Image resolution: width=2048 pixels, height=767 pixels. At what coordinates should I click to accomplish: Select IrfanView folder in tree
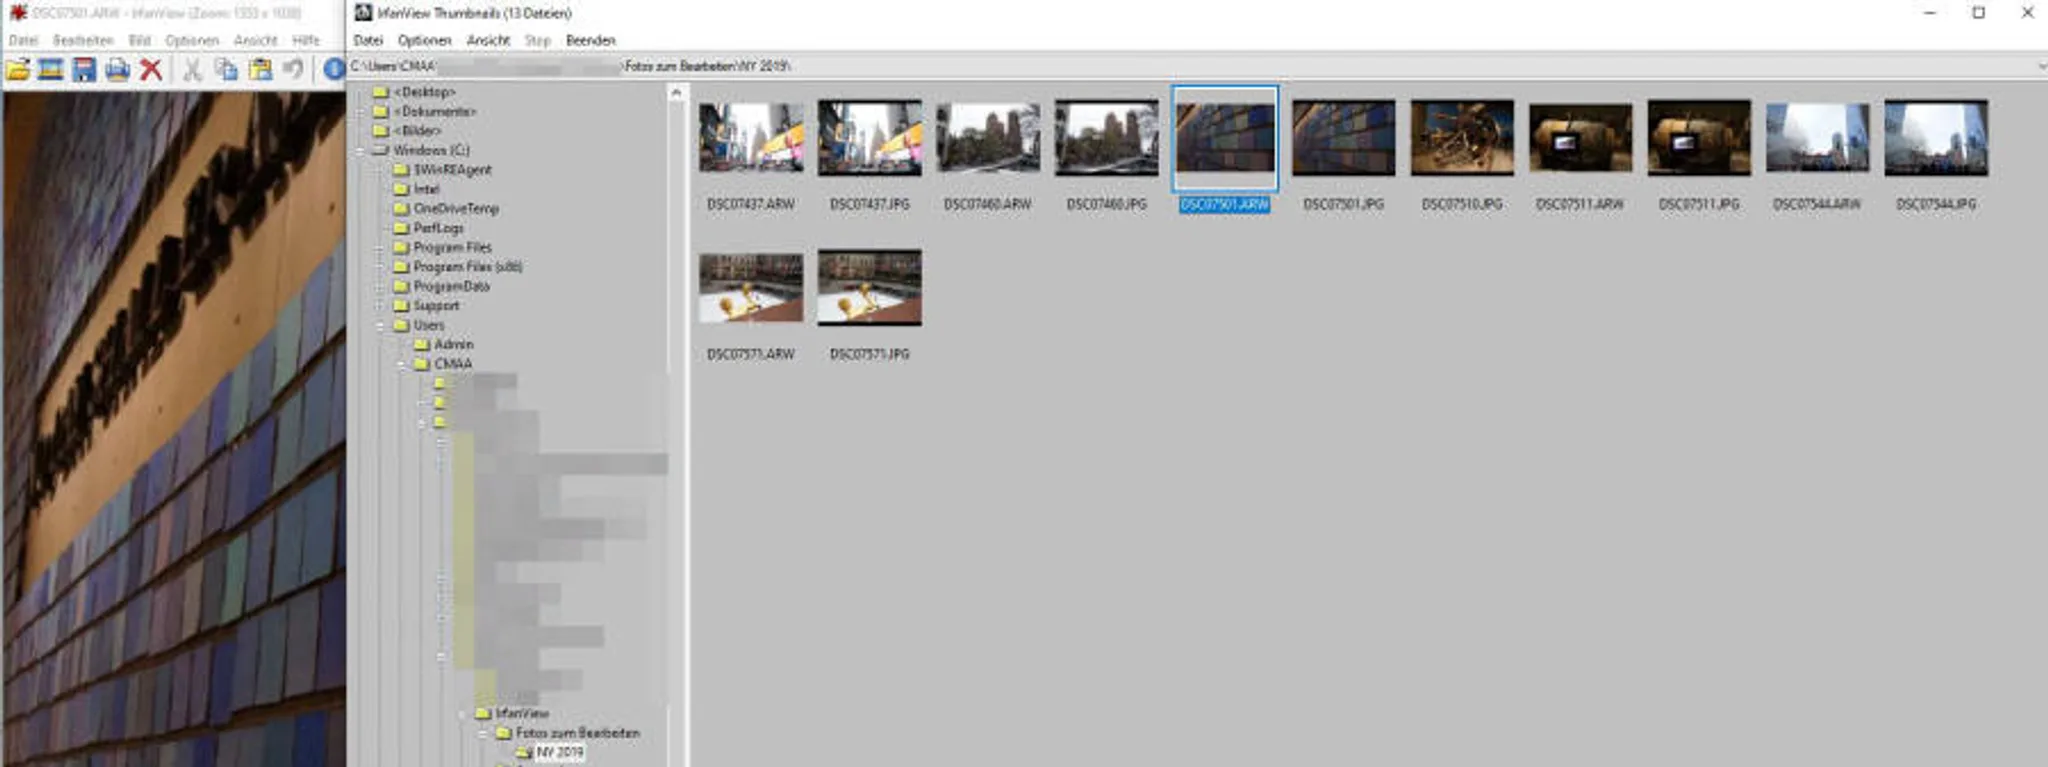[522, 713]
